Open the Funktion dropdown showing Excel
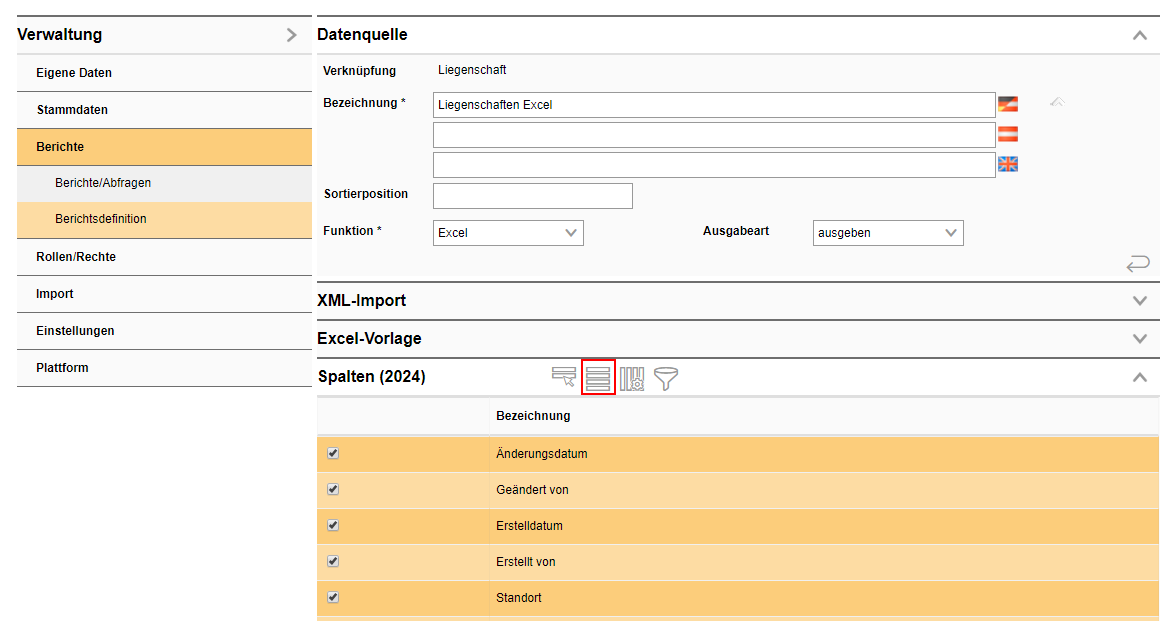The height and width of the screenshot is (621, 1162). pyautogui.click(x=508, y=233)
